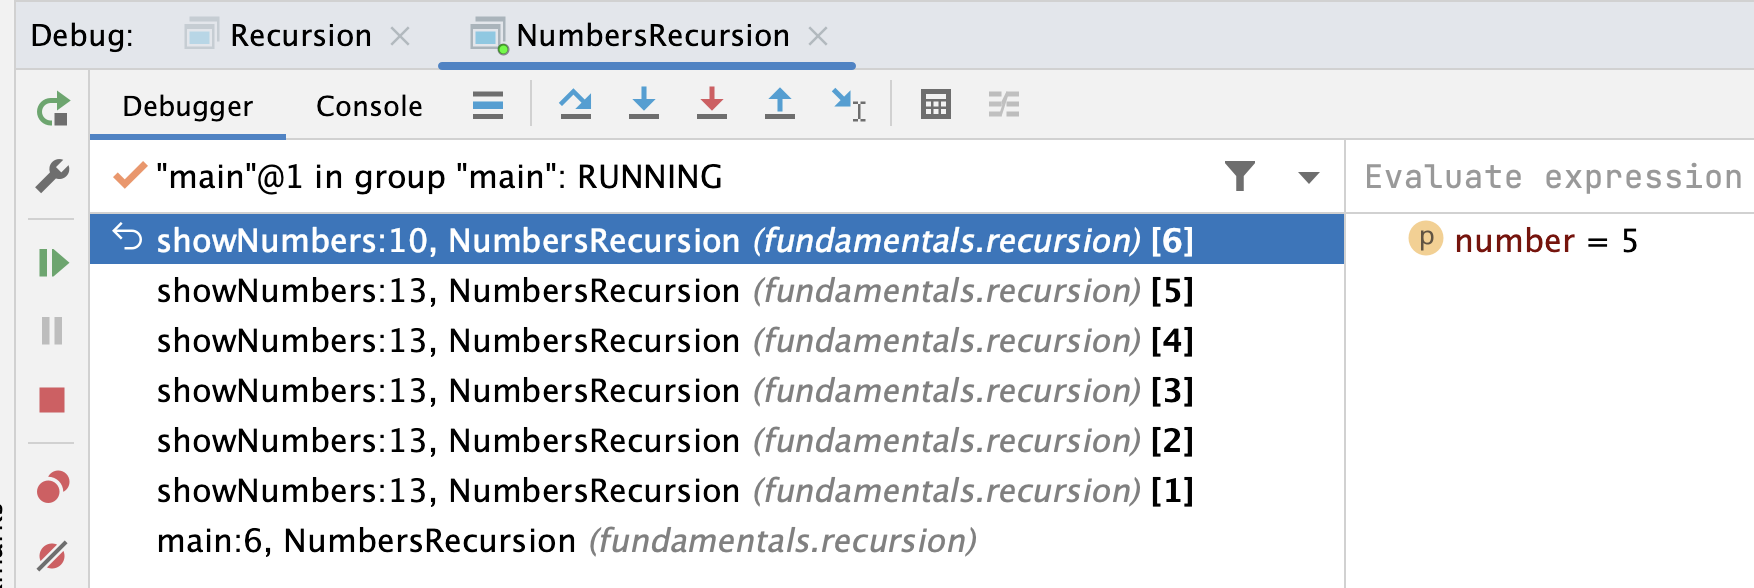The image size is (1754, 588).
Task: Close the NumbersRecursion debug tab
Action: (818, 36)
